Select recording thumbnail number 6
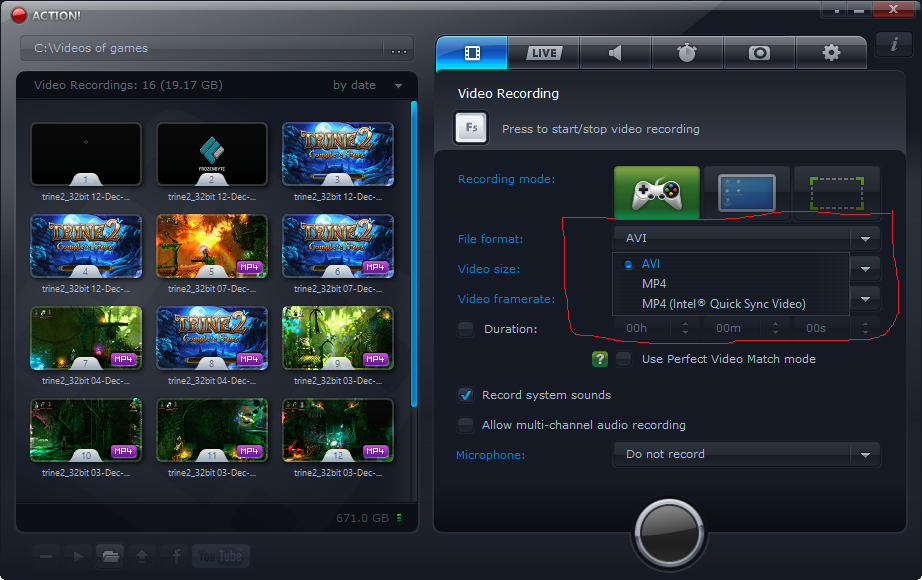The height and width of the screenshot is (580, 922). (x=338, y=246)
